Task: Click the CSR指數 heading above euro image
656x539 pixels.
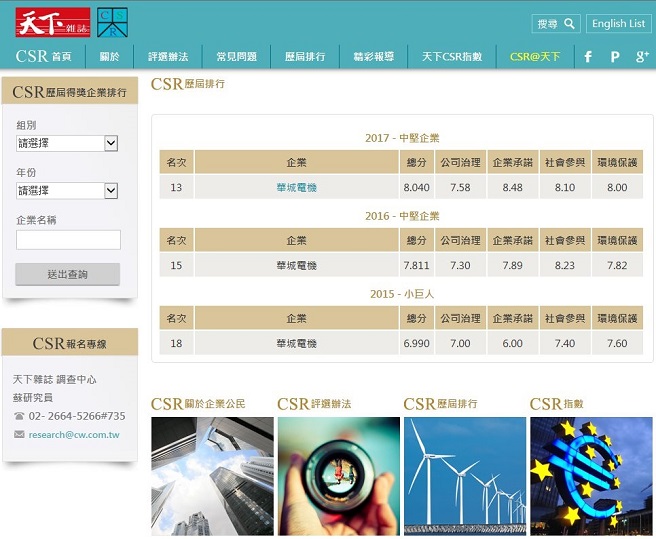Action: [x=556, y=404]
